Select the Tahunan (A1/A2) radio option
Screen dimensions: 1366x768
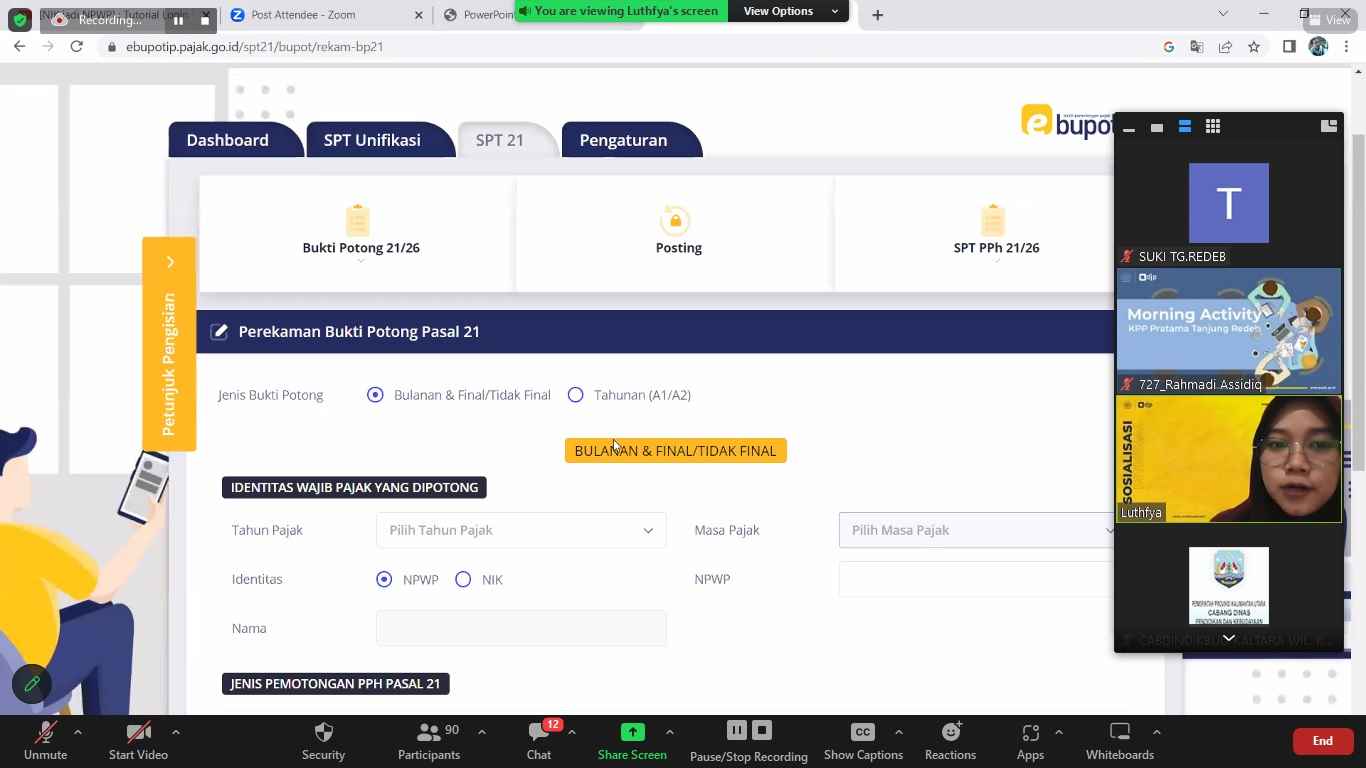[x=575, y=395]
